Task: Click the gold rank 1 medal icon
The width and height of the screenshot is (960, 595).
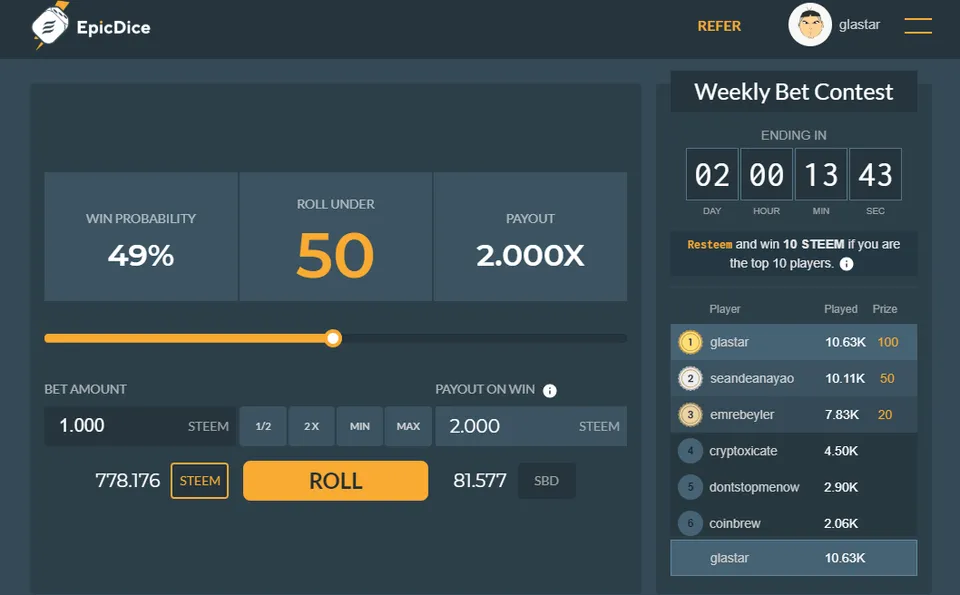Action: (690, 342)
